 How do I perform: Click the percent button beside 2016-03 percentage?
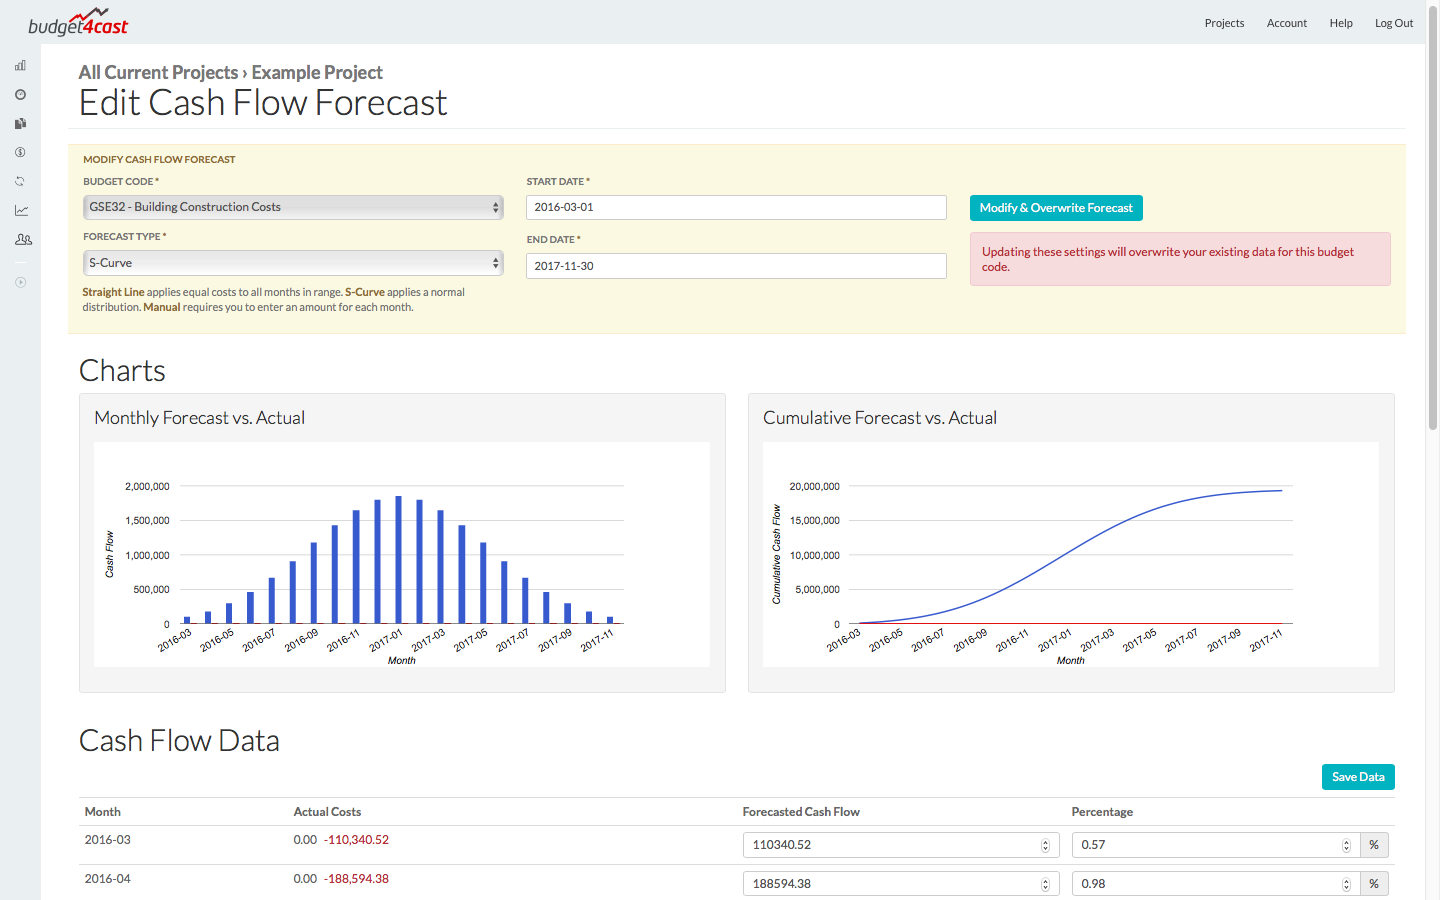point(1374,844)
